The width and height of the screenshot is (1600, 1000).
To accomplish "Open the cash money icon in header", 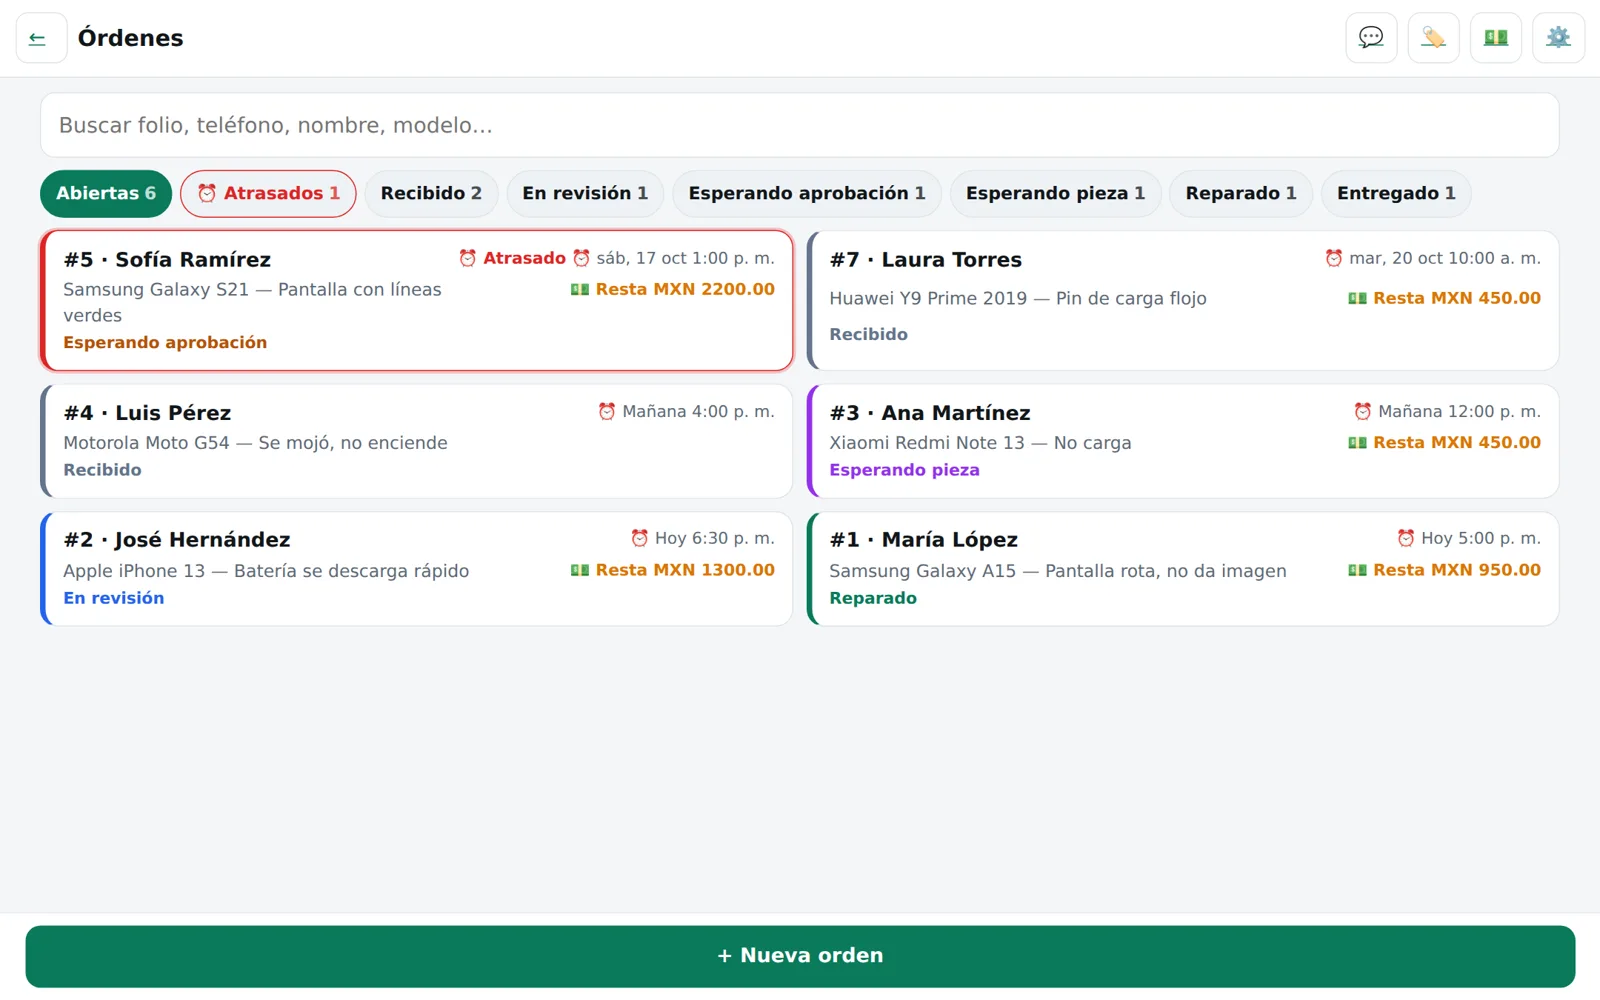I will click(x=1496, y=38).
